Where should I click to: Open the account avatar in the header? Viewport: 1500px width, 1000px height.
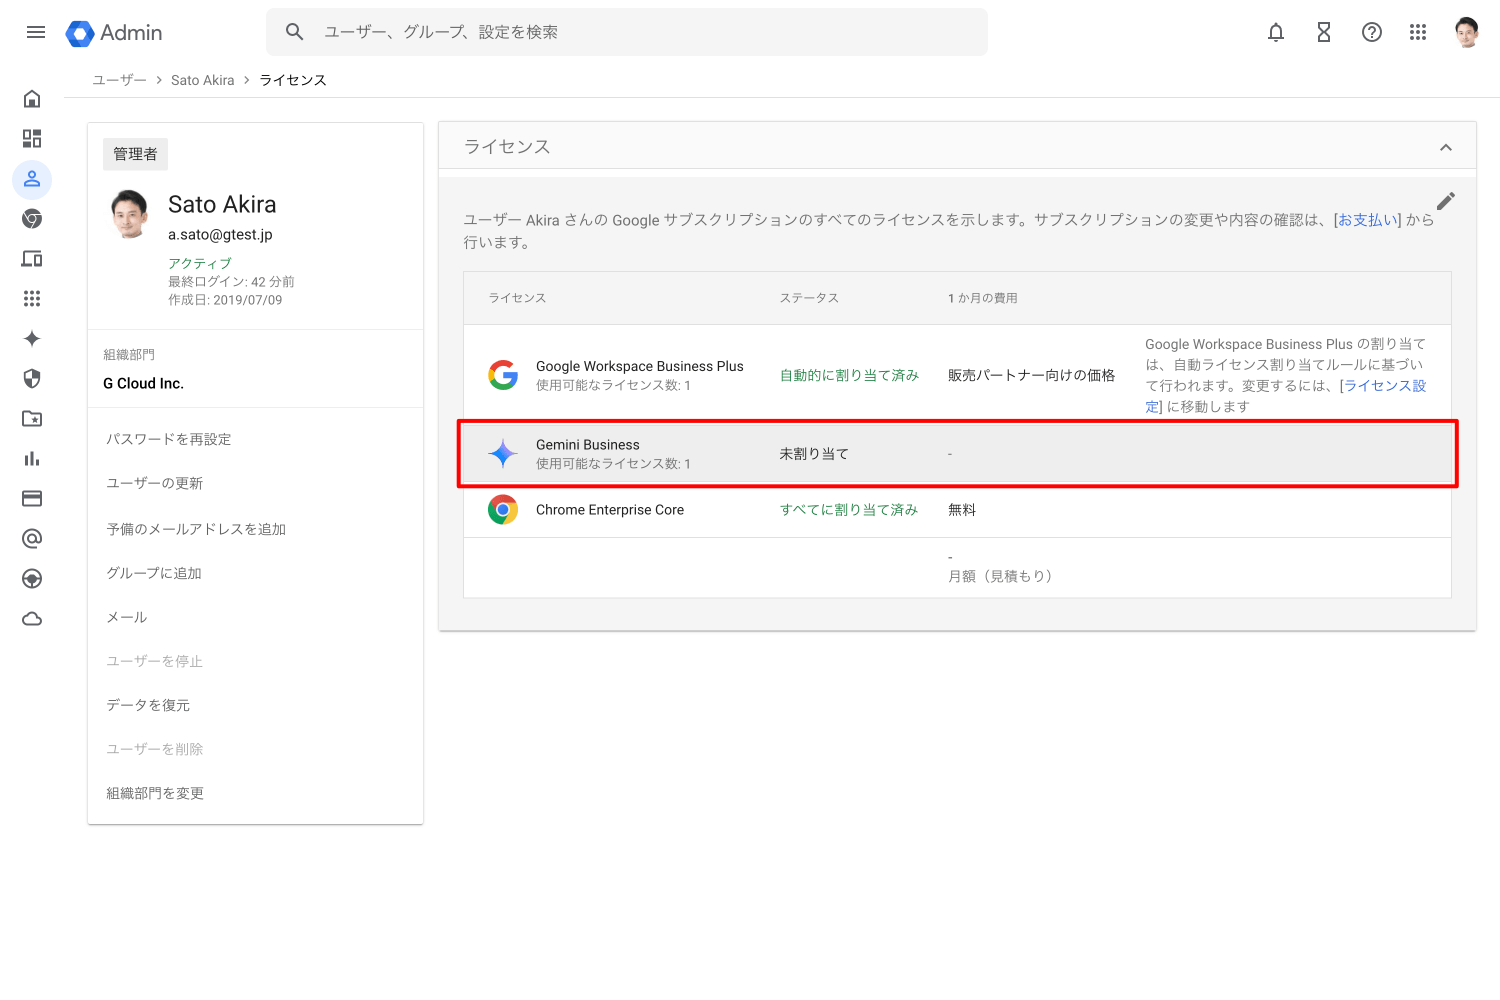[x=1467, y=32]
